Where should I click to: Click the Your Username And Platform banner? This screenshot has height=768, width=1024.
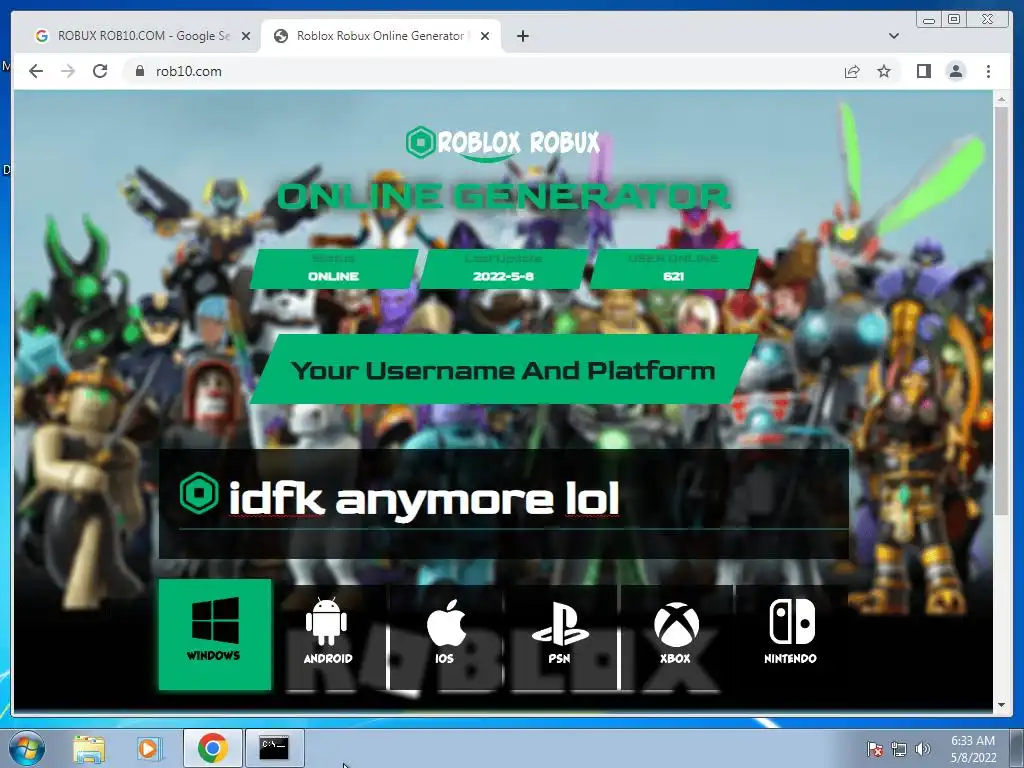tap(504, 370)
